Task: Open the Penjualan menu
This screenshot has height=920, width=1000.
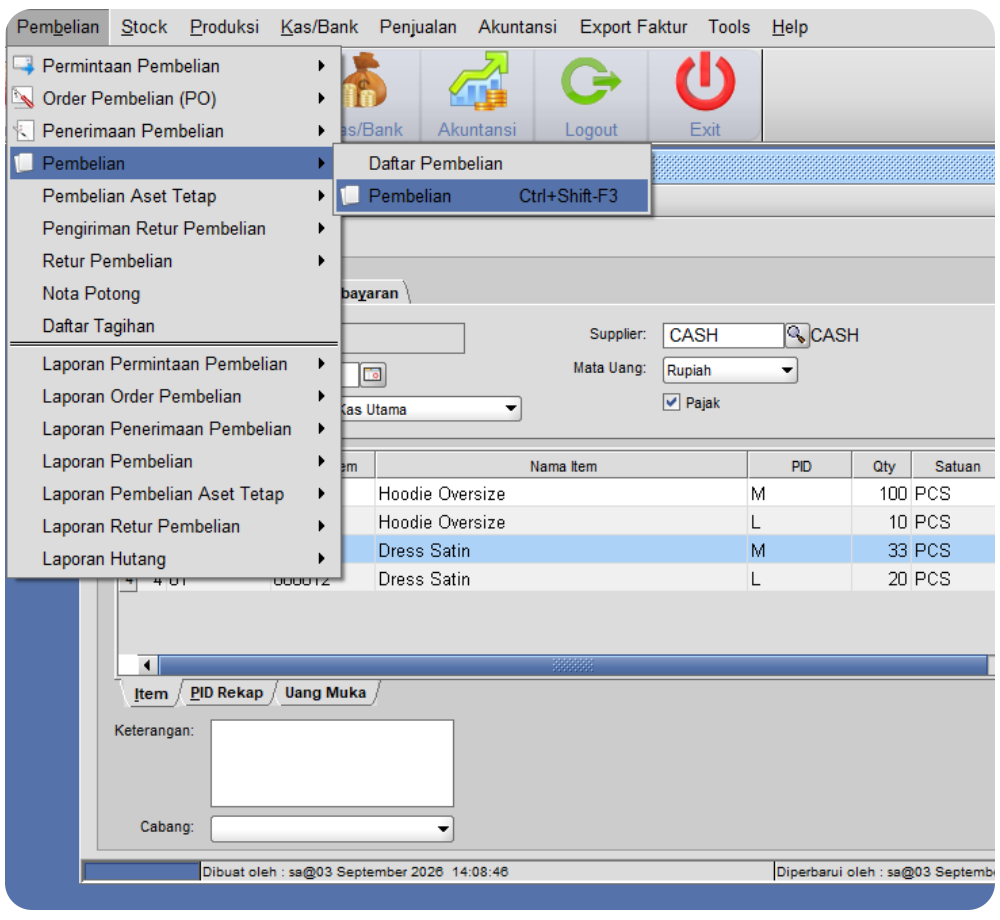Action: tap(418, 27)
